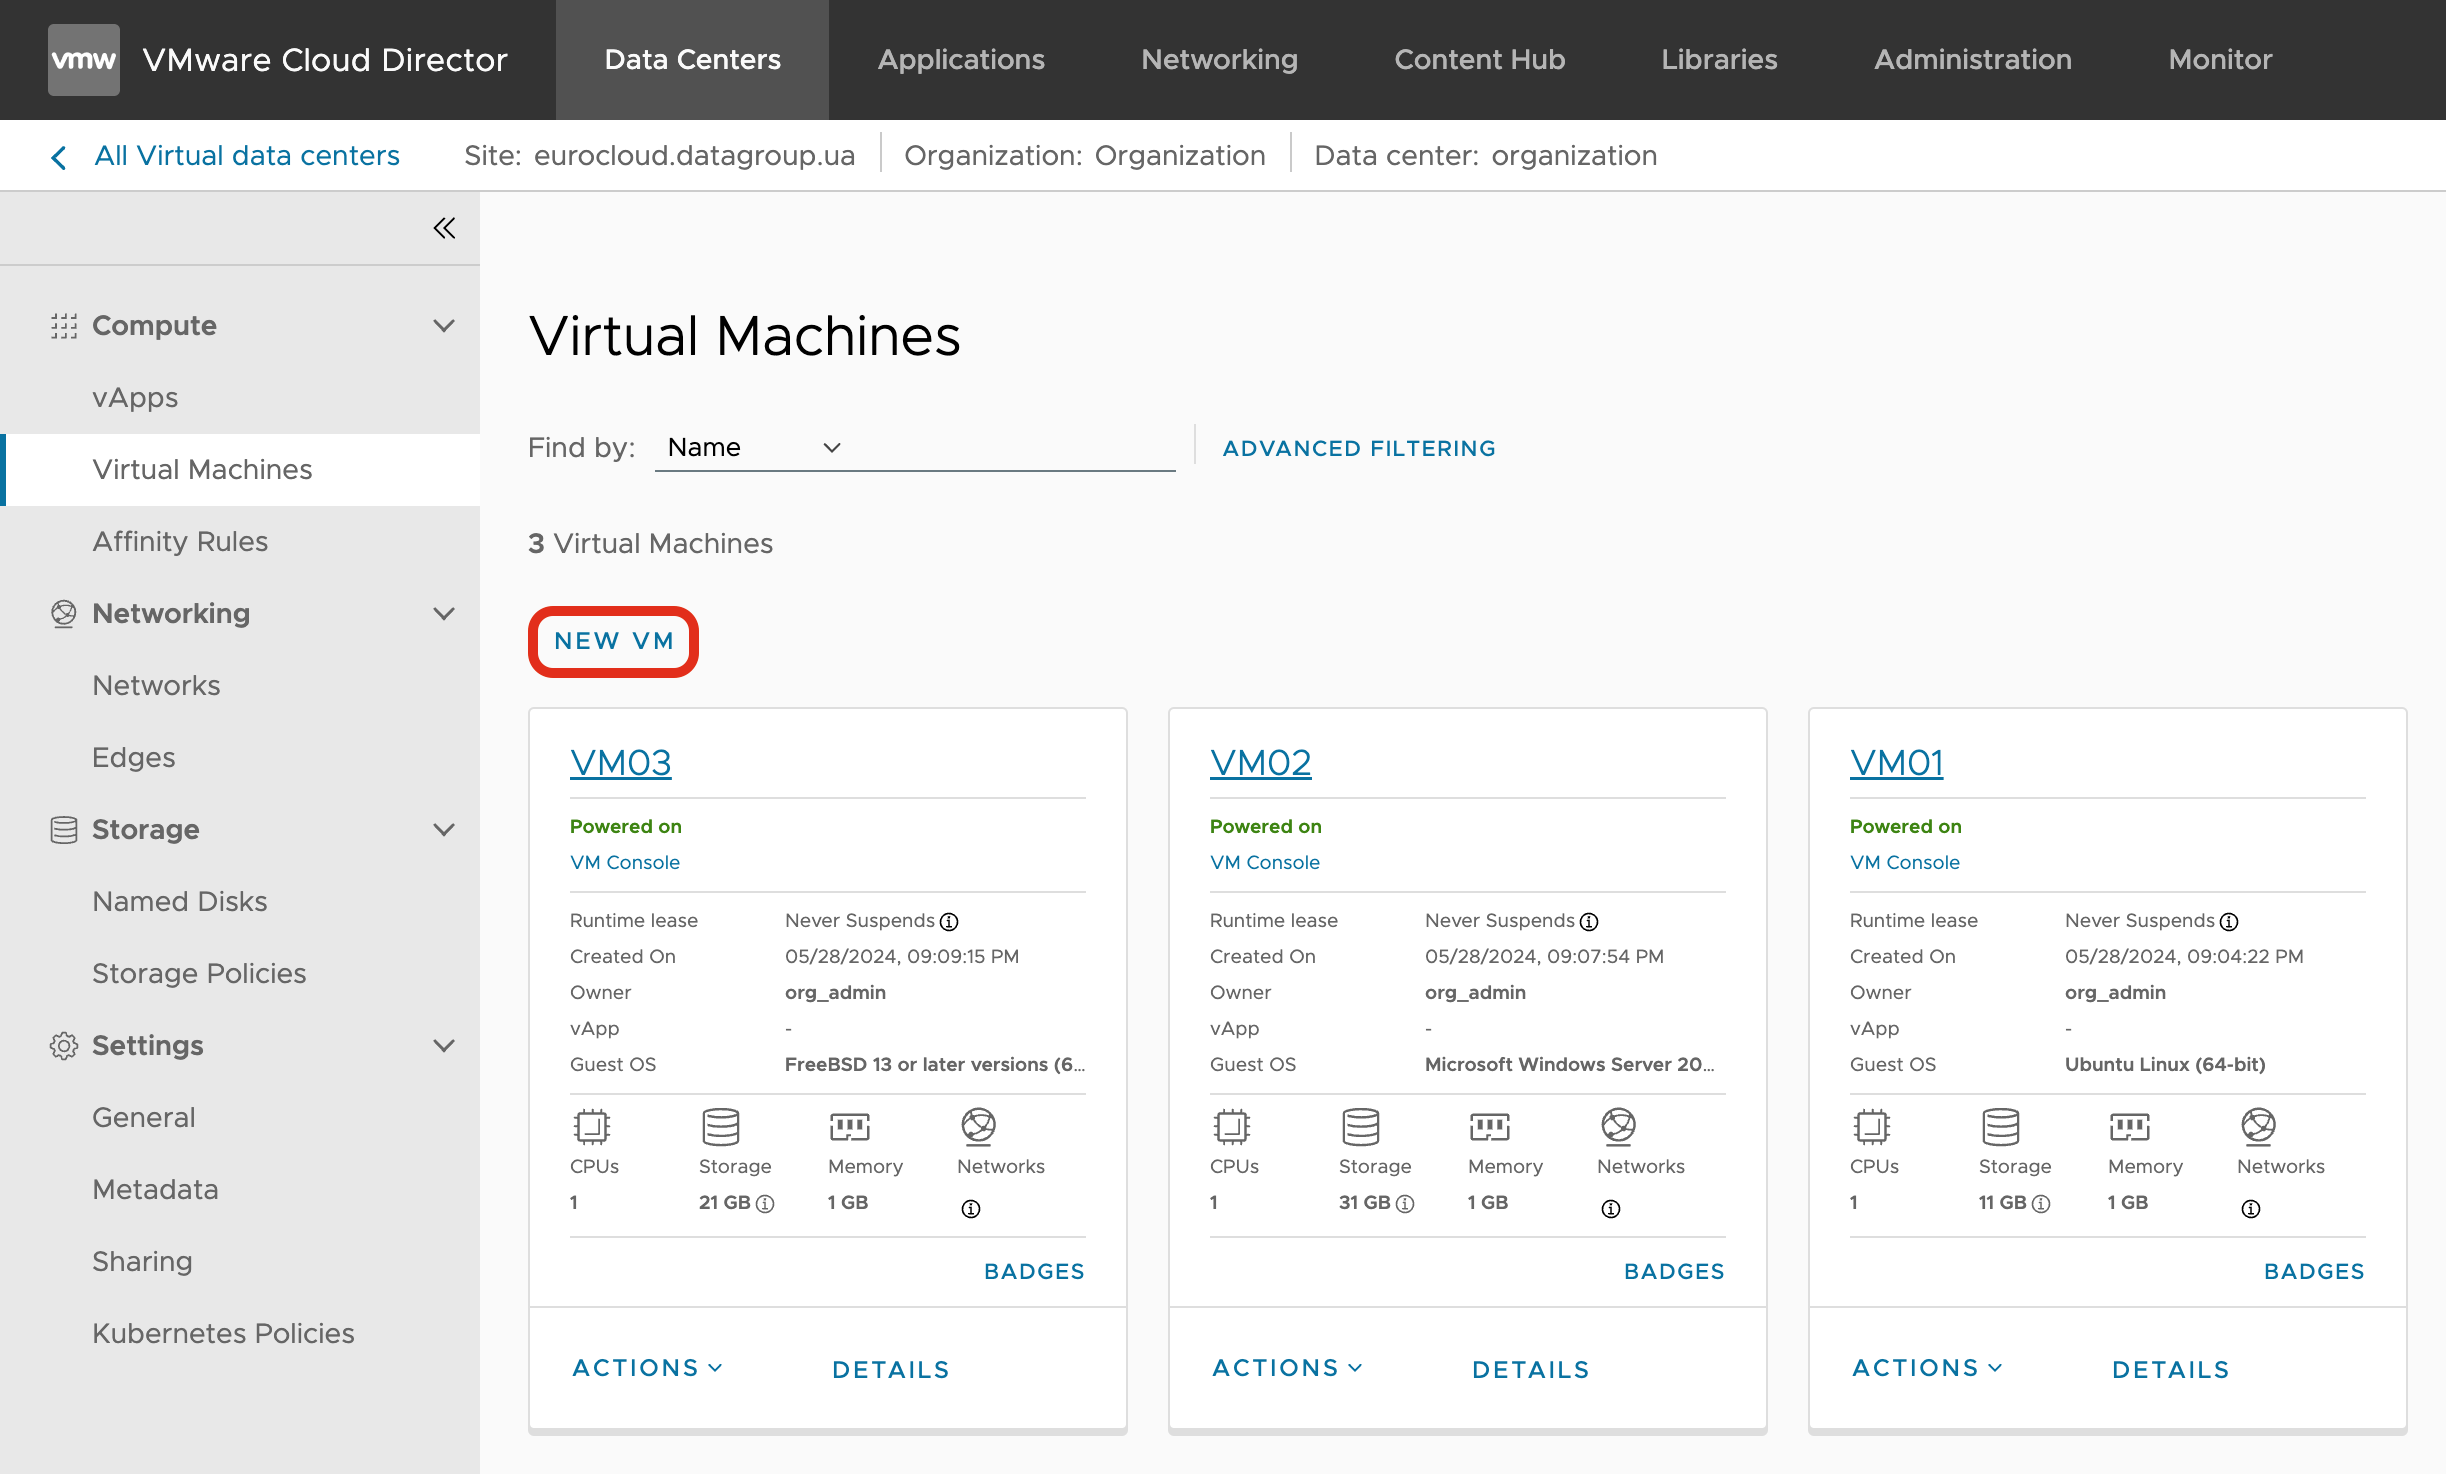The width and height of the screenshot is (2446, 1474).
Task: Click the Memory icon on VM02 card
Action: (1489, 1127)
